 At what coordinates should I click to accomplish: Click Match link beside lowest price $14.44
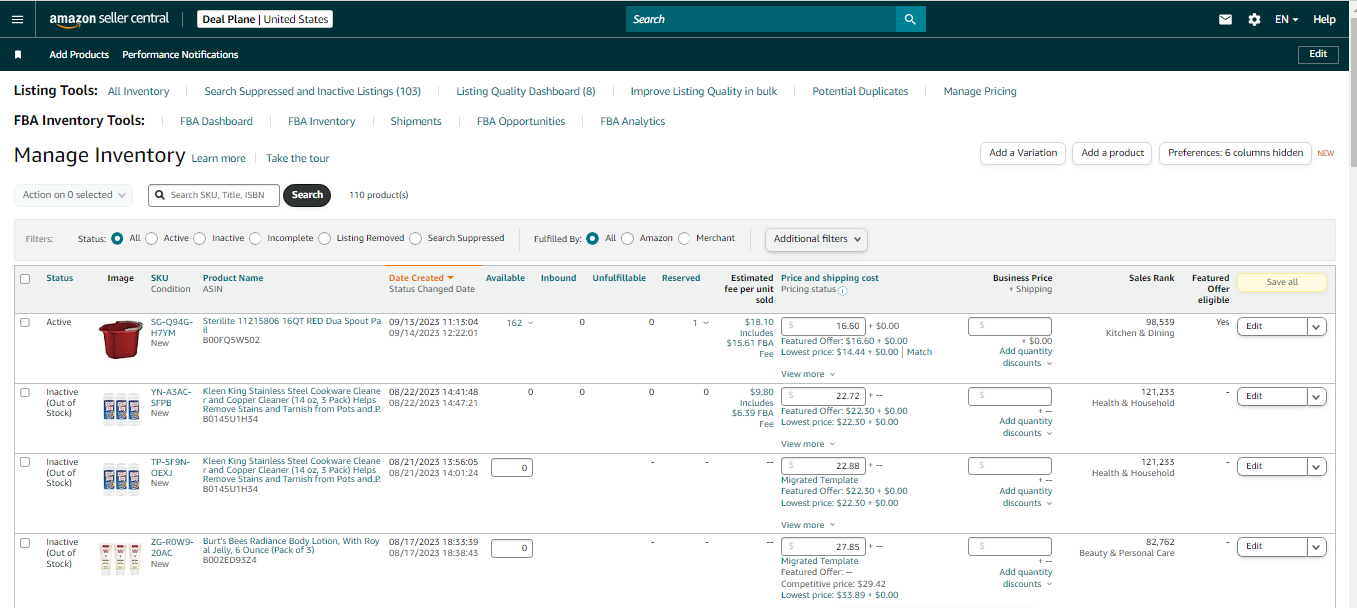(919, 352)
